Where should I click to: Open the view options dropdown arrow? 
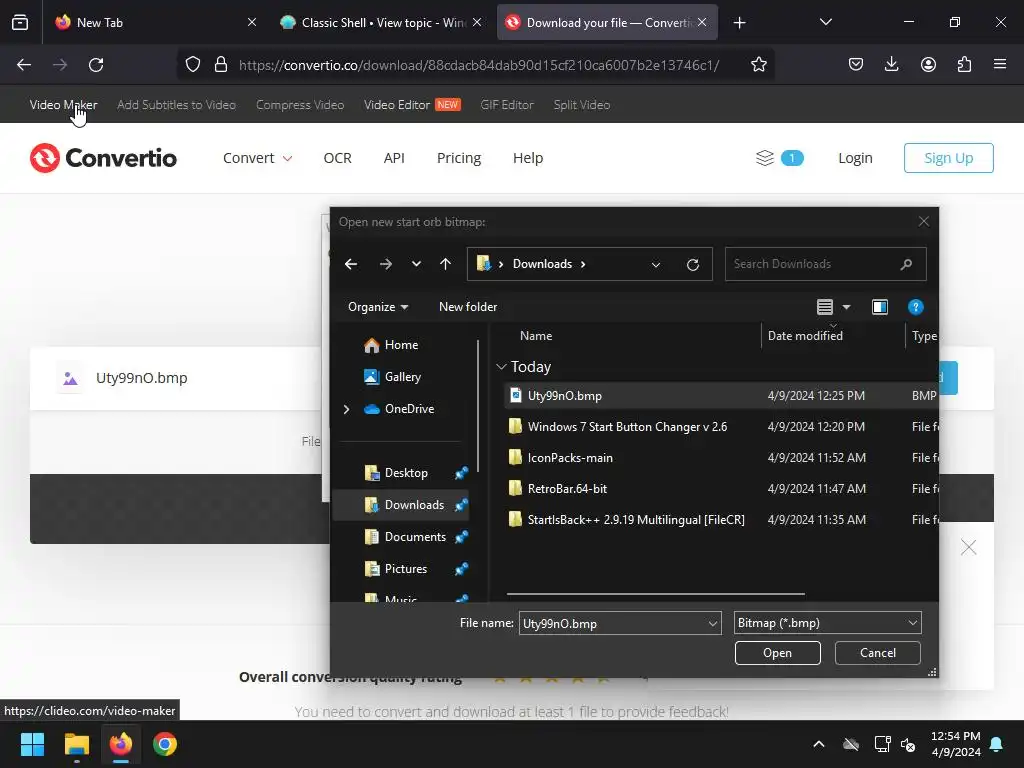click(846, 307)
